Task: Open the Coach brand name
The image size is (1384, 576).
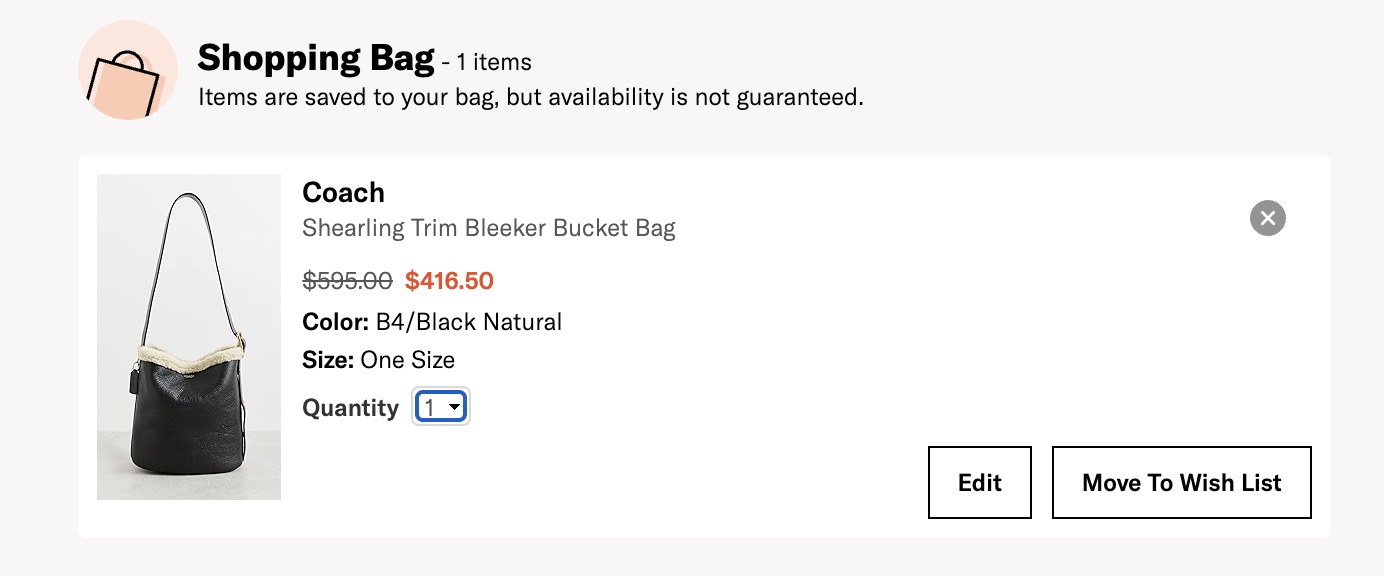Action: click(343, 192)
